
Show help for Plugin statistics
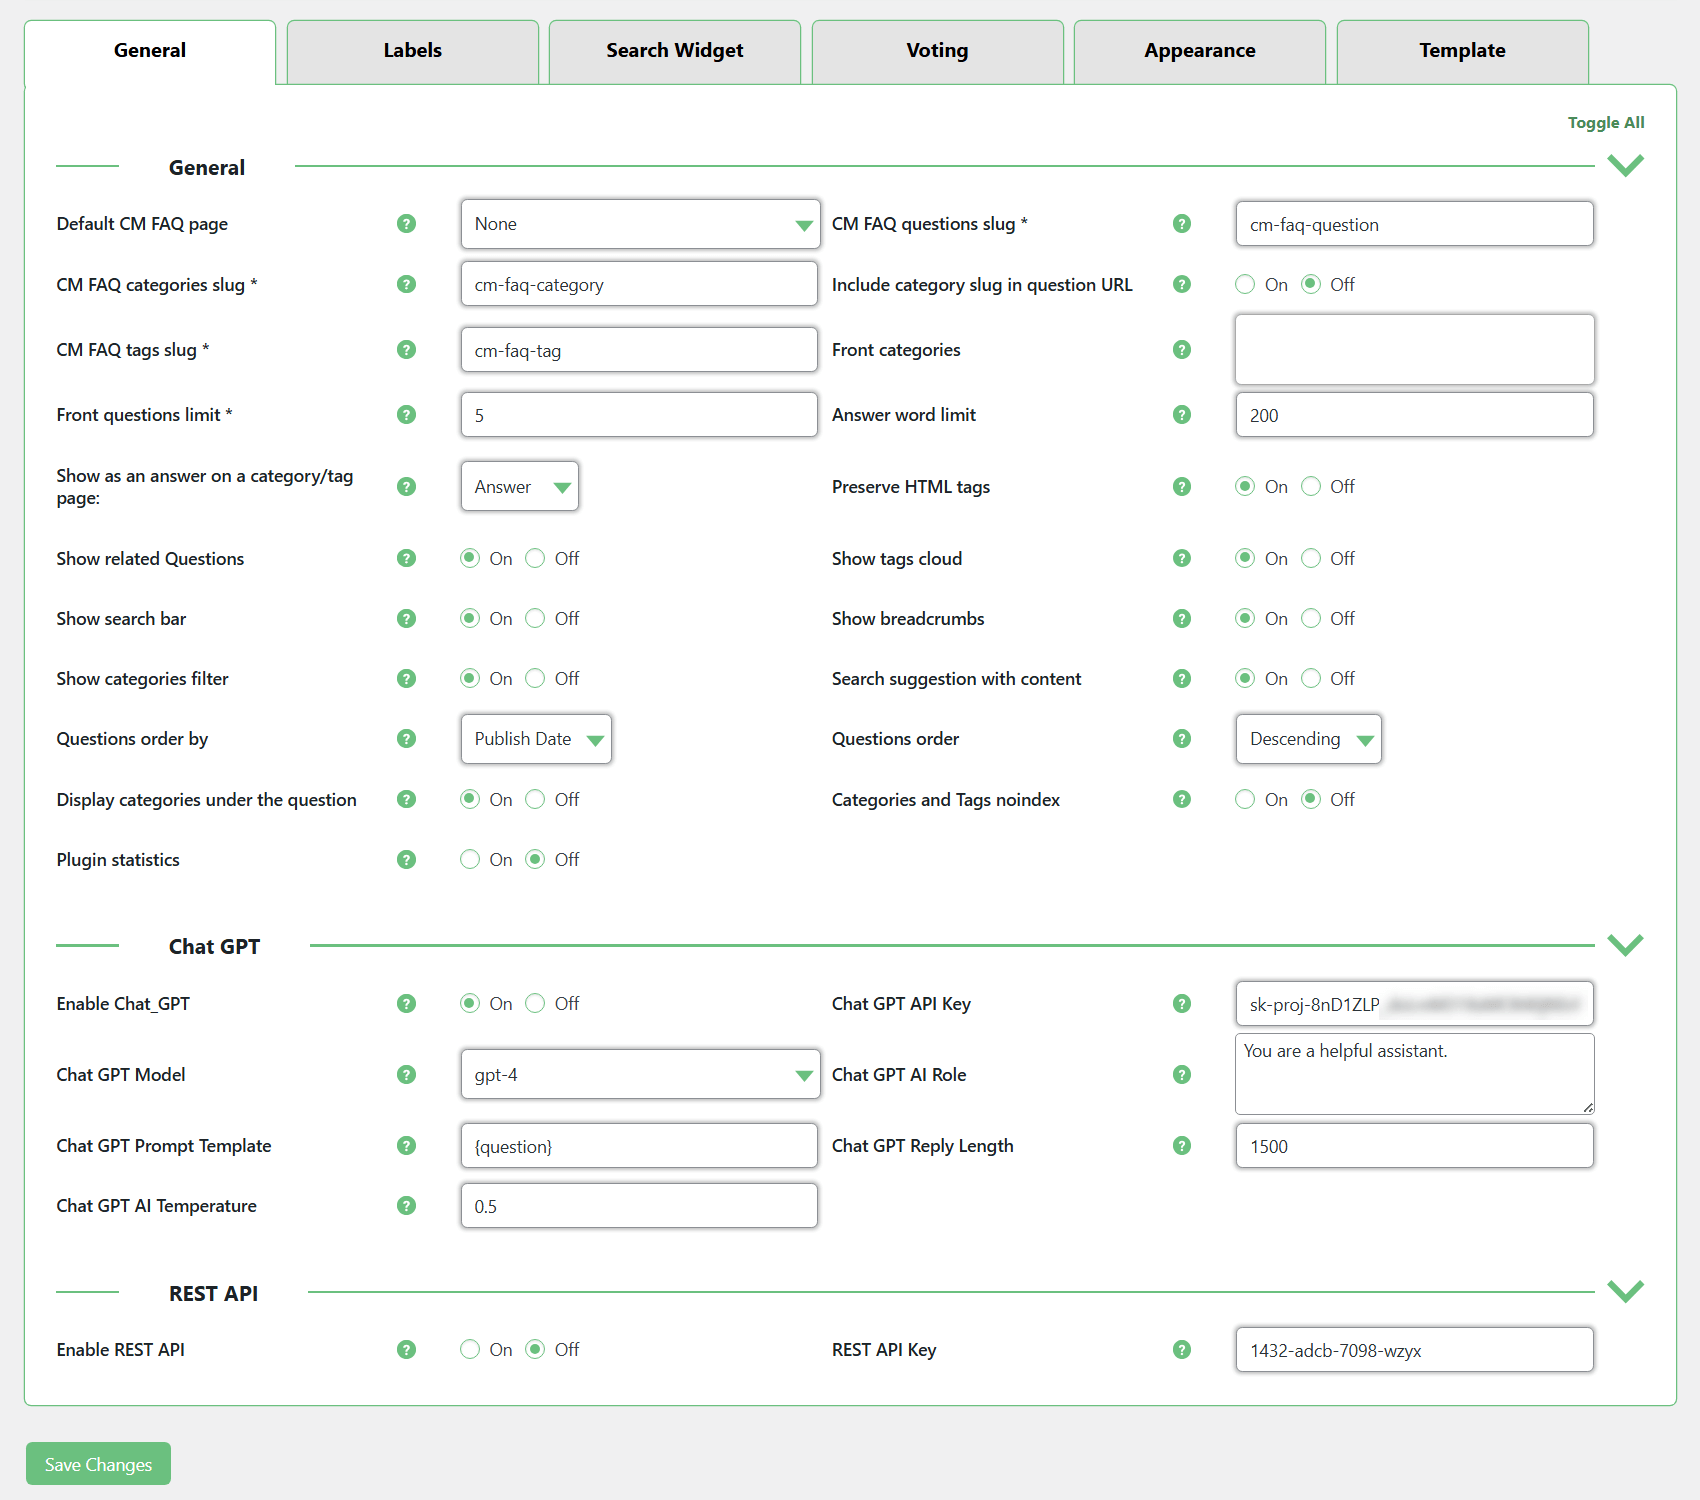tap(406, 860)
